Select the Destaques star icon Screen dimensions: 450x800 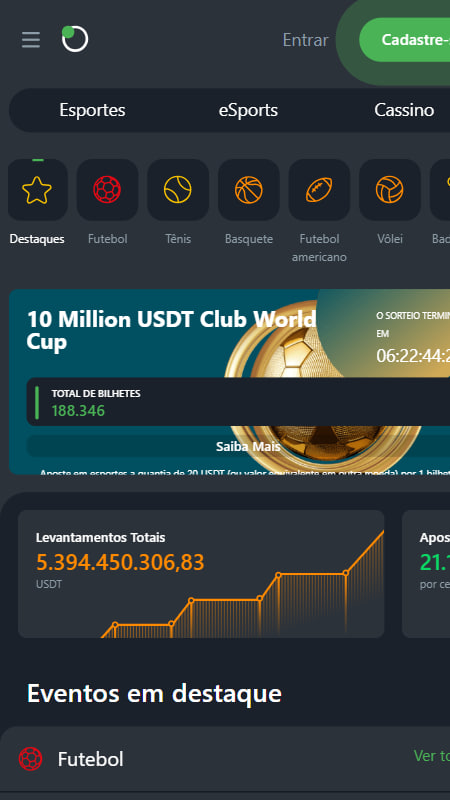[x=38, y=190]
